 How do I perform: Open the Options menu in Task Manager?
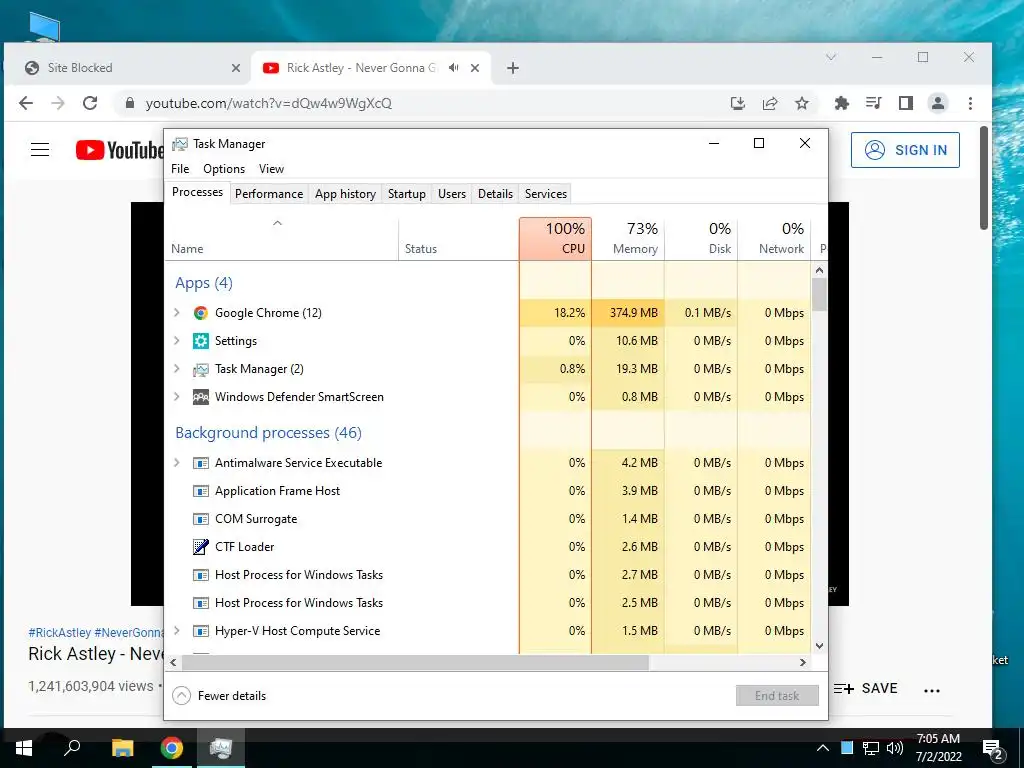(224, 169)
